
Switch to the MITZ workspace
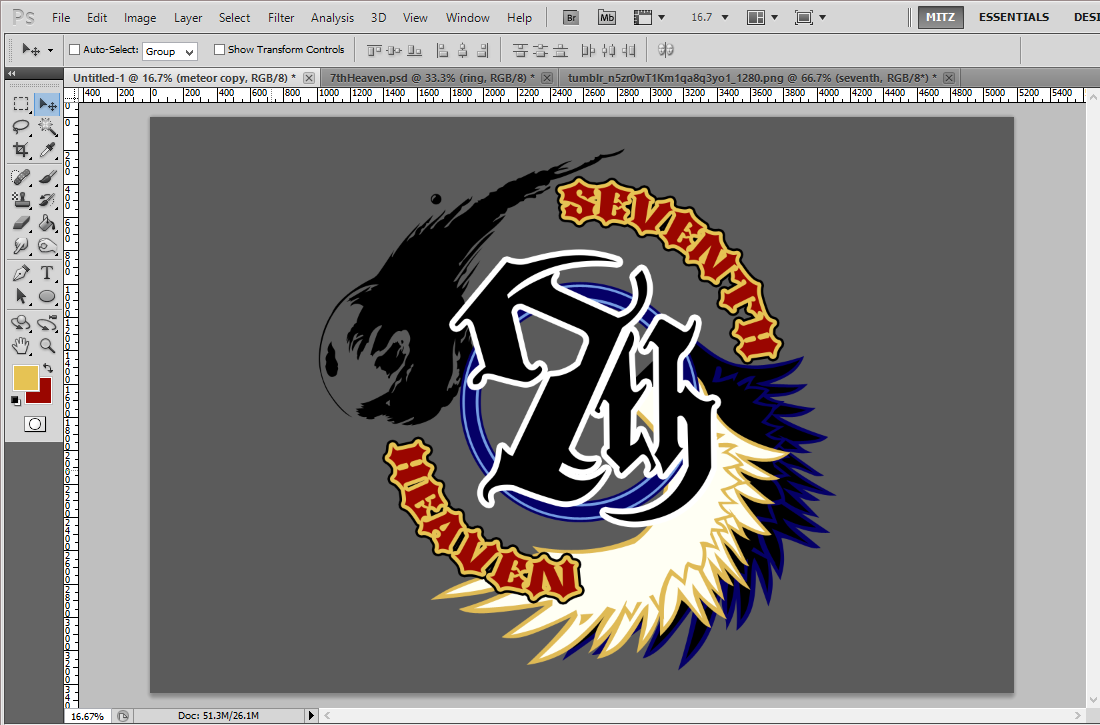tap(940, 17)
